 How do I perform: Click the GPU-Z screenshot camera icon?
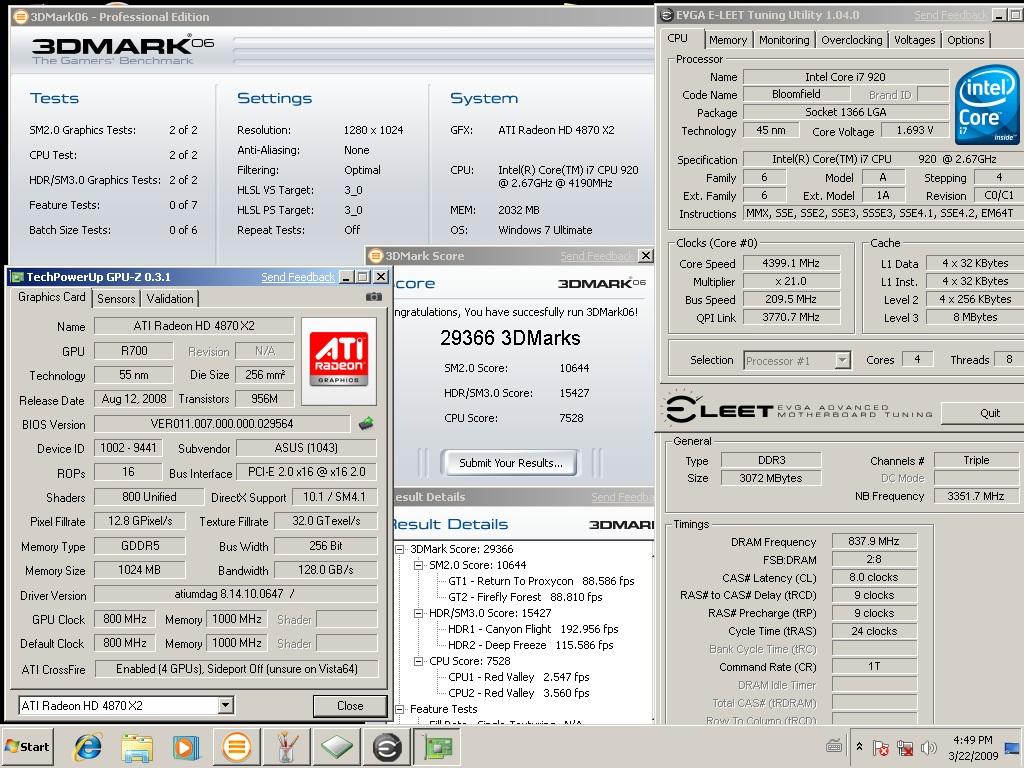(373, 297)
